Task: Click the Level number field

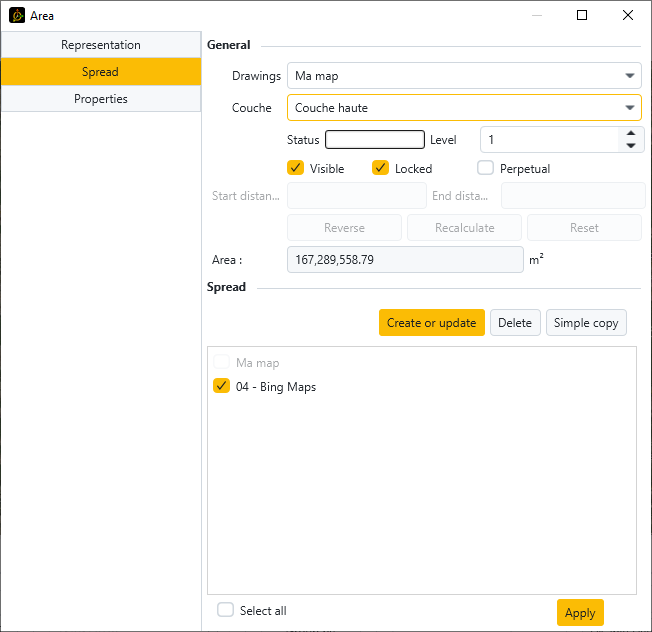Action: pyautogui.click(x=550, y=140)
